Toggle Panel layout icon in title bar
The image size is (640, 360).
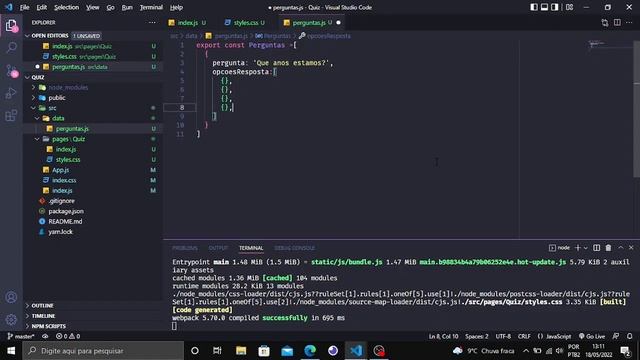544,7
